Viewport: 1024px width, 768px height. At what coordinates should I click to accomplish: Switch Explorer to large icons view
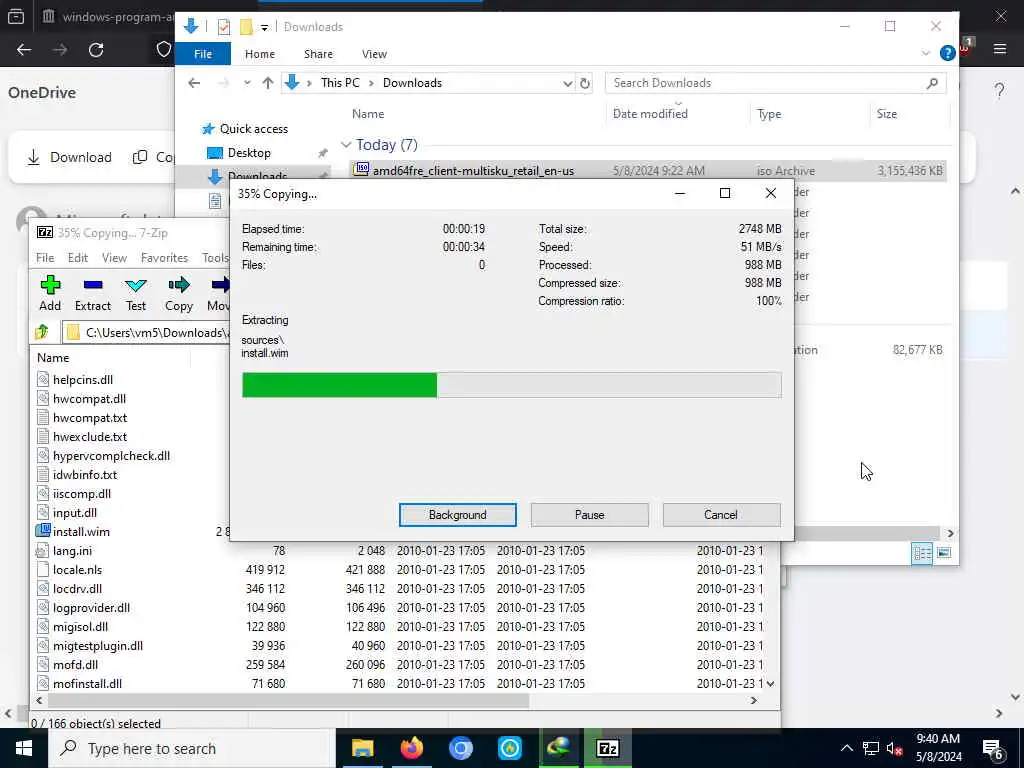tap(944, 553)
